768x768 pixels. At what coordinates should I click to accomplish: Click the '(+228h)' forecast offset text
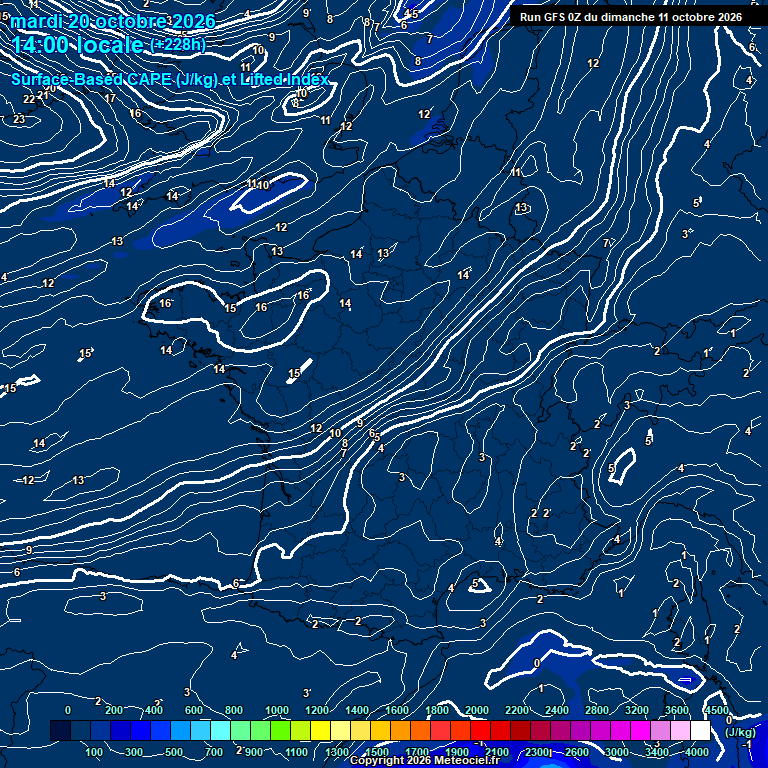178,45
